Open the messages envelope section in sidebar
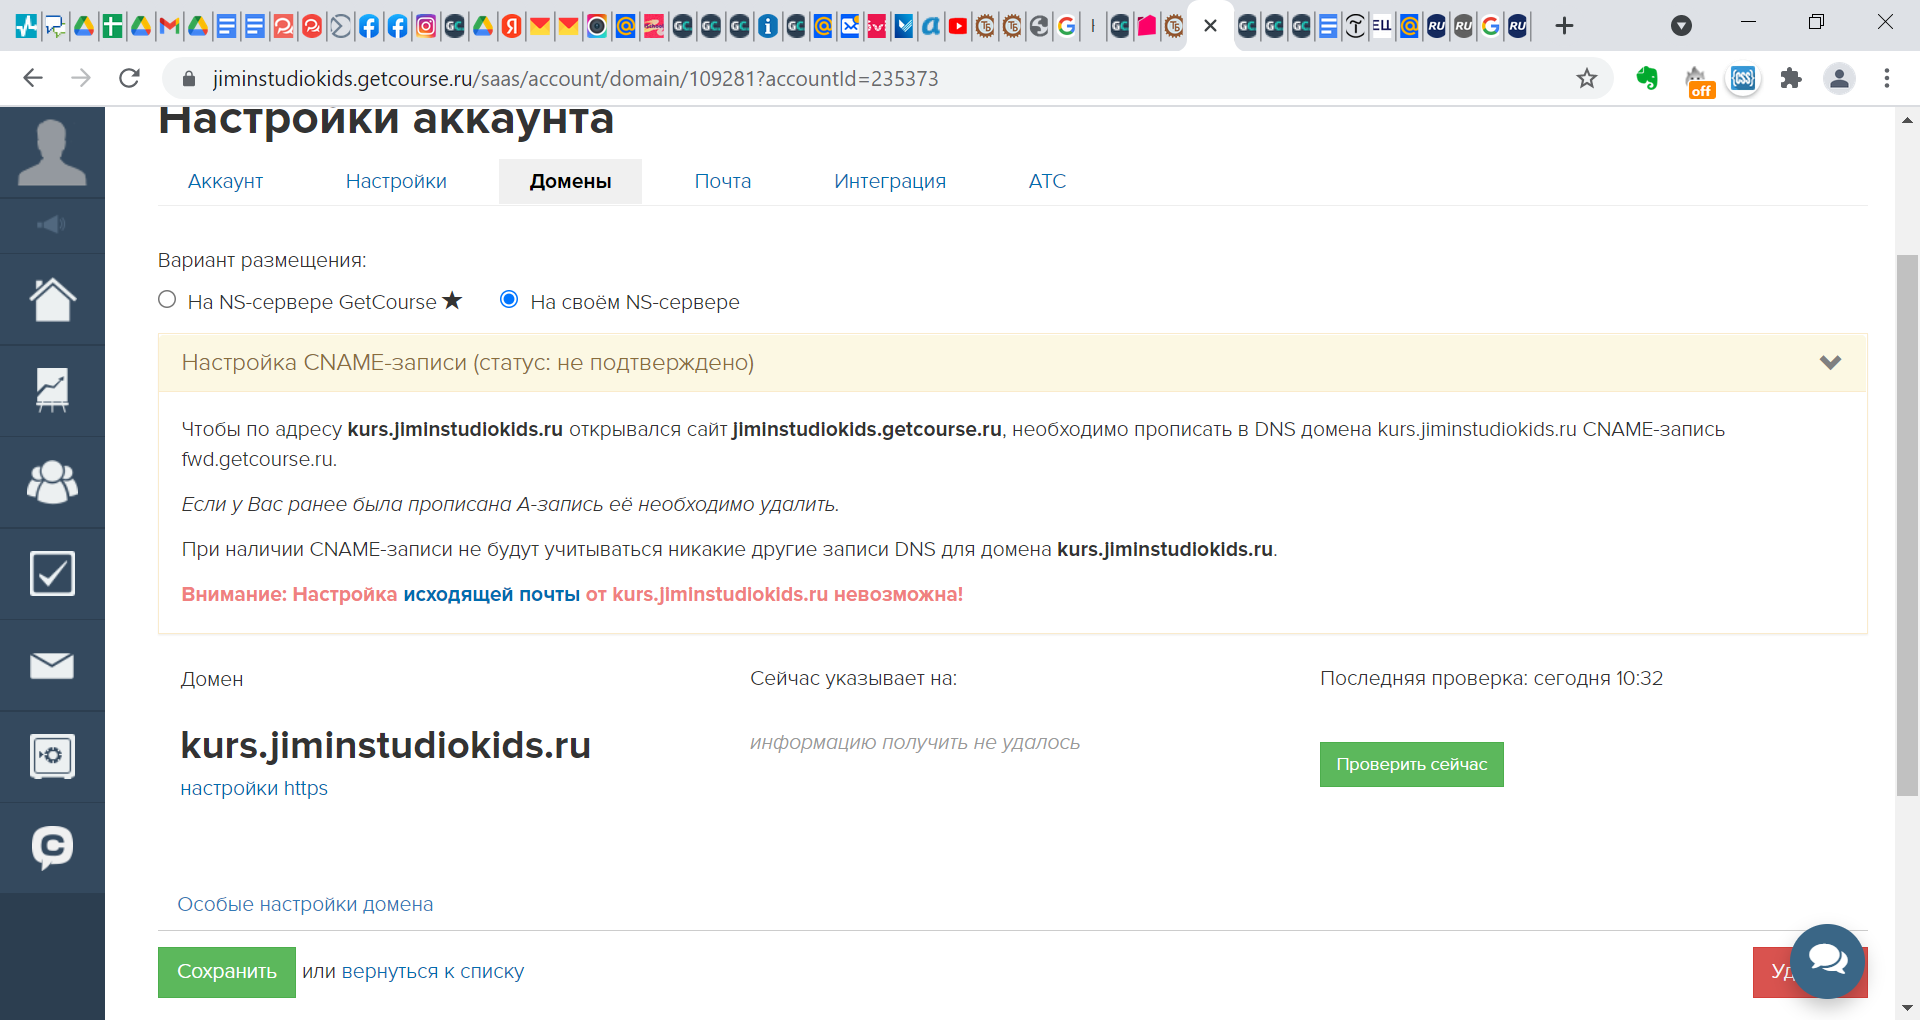 coord(52,665)
